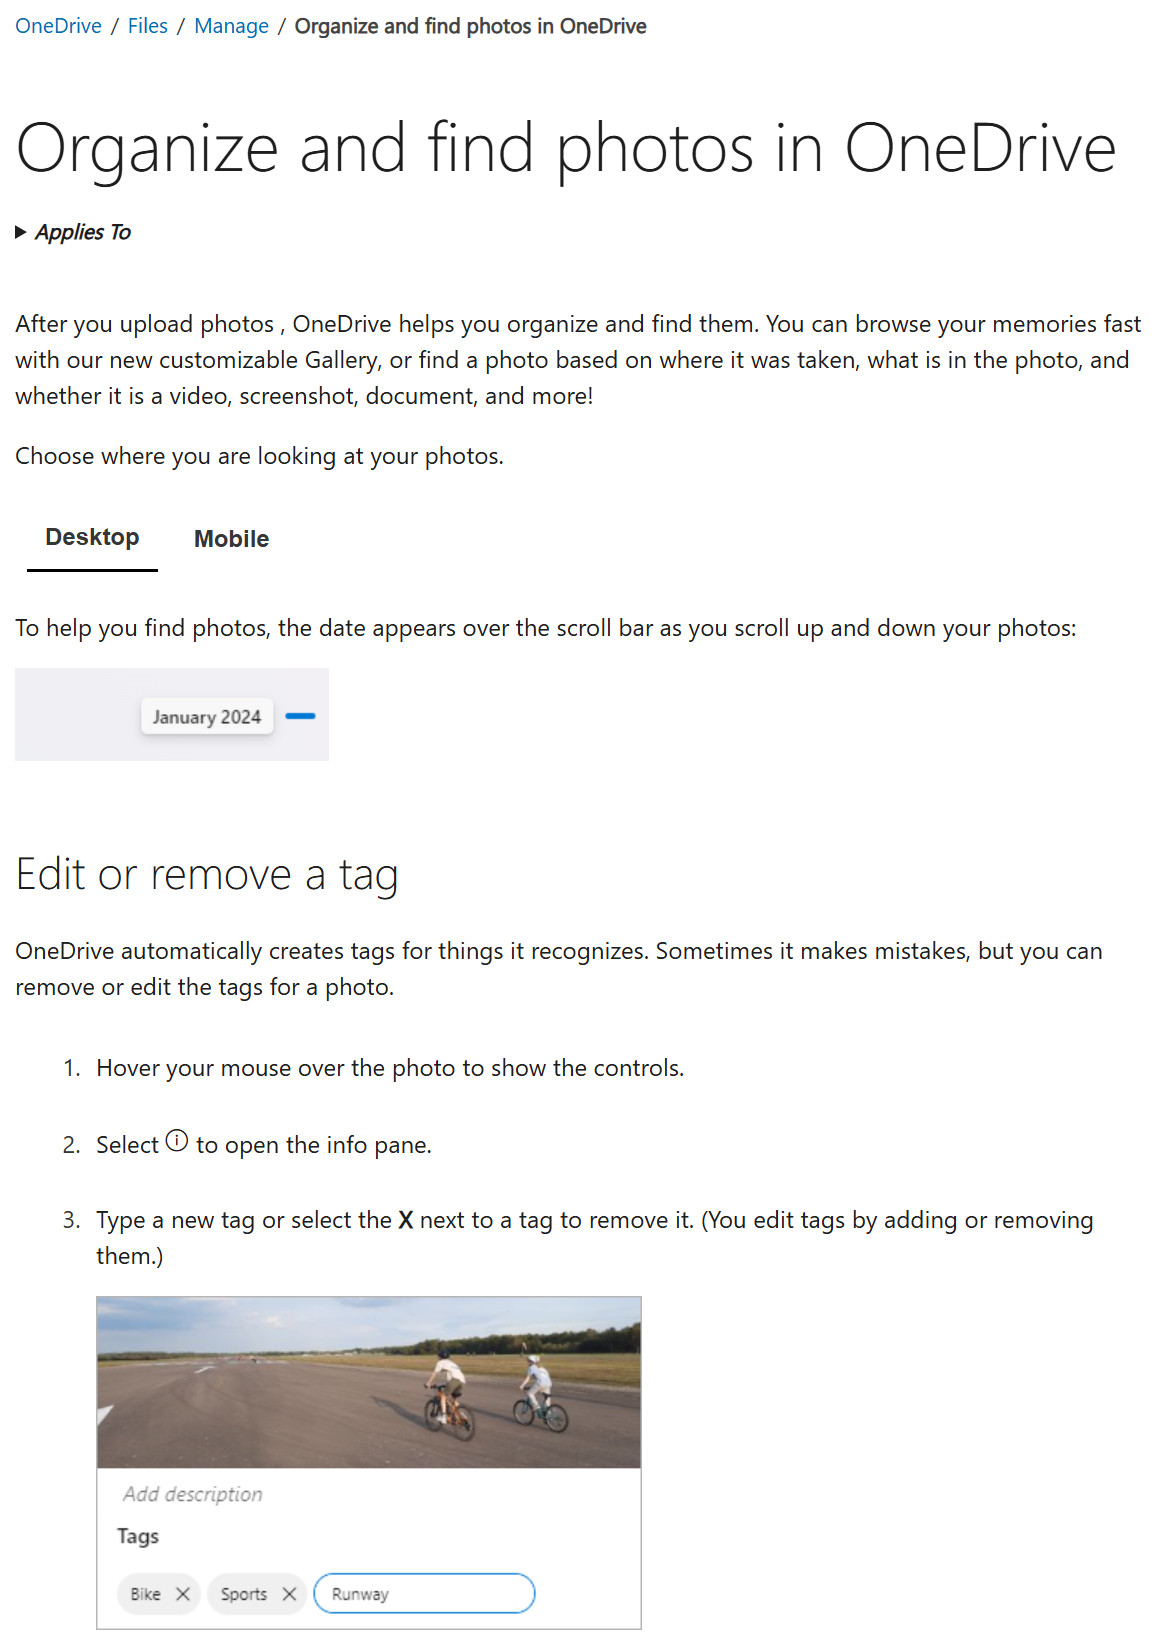This screenshot has width=1165, height=1652.
Task: Remove the Sports tag with its X
Action: [289, 1594]
